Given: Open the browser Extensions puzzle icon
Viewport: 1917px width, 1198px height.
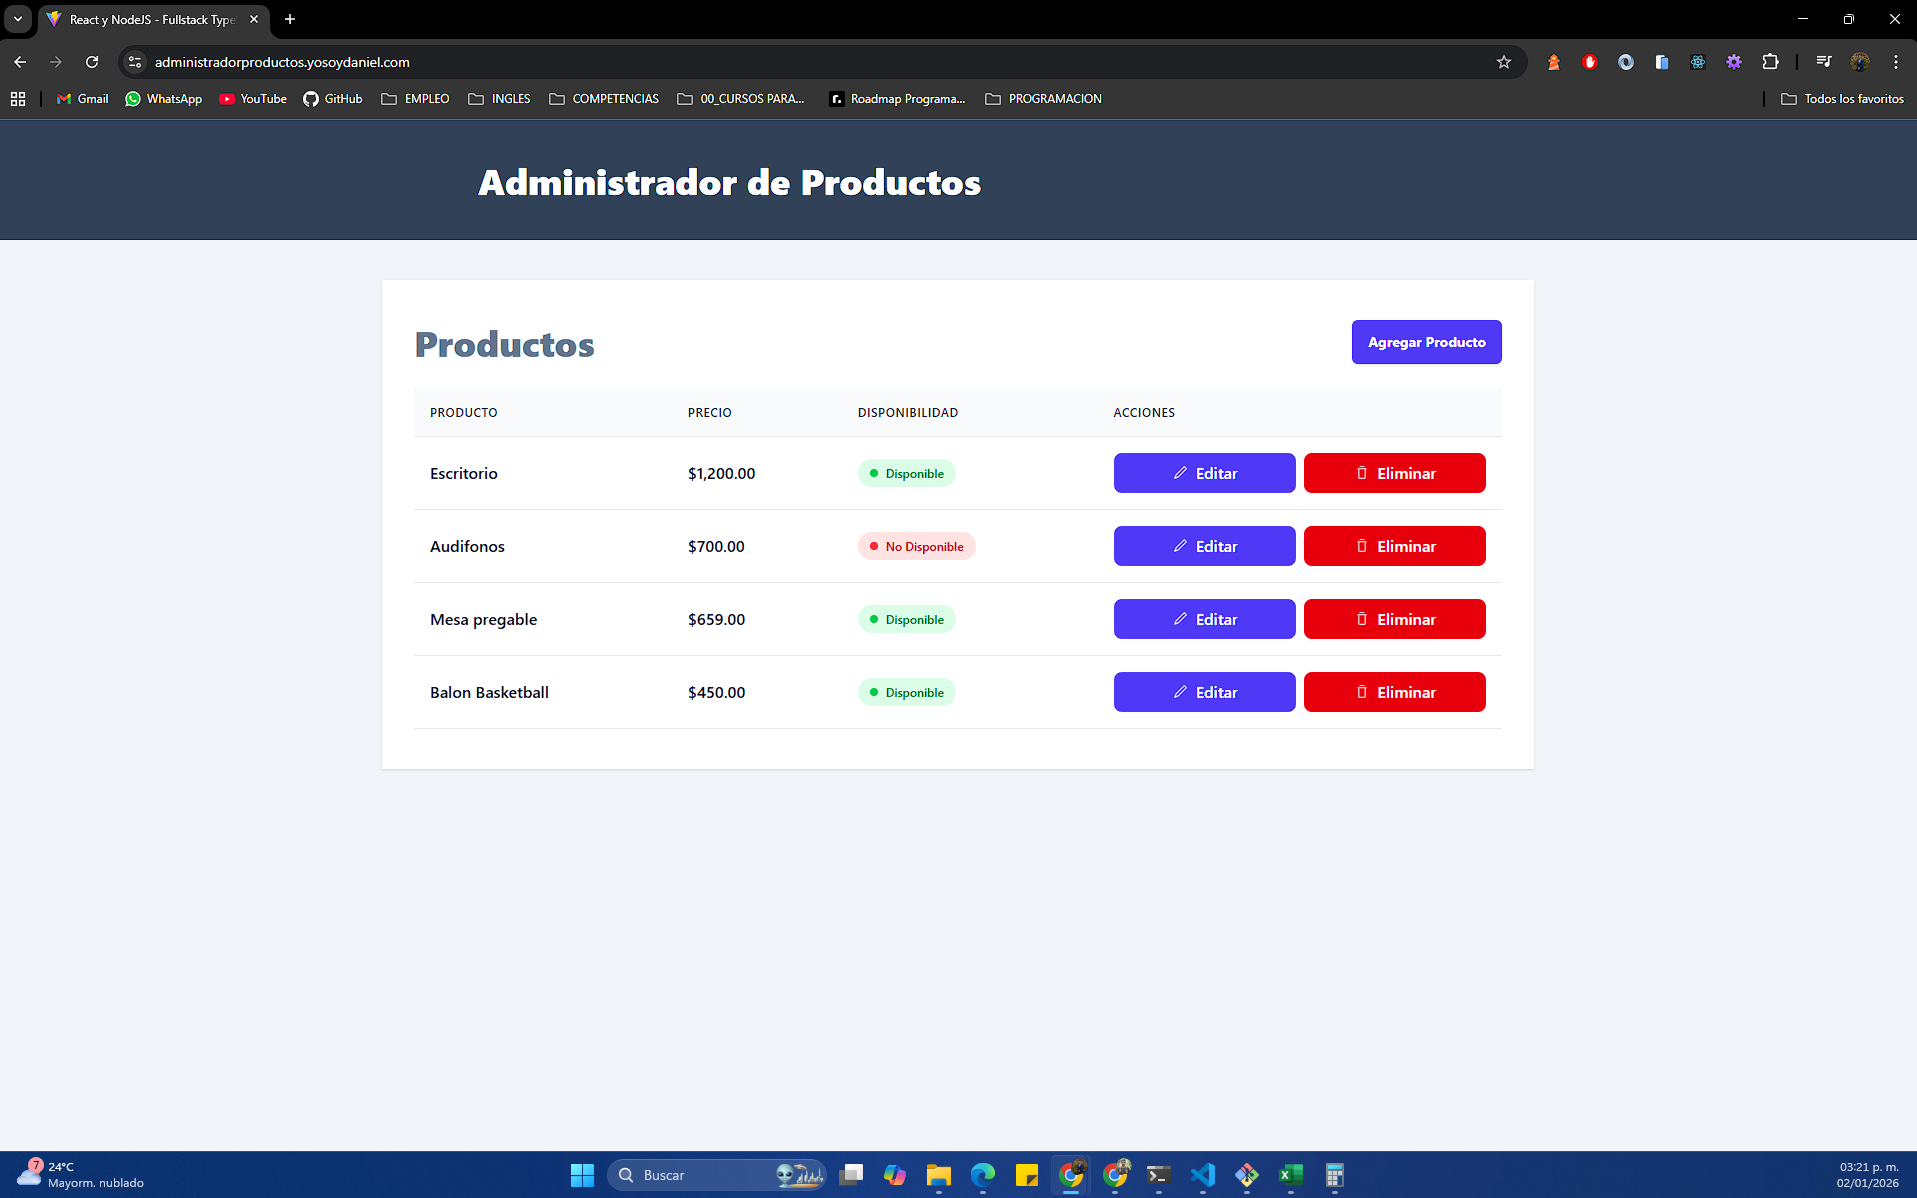Looking at the screenshot, I should pos(1770,62).
